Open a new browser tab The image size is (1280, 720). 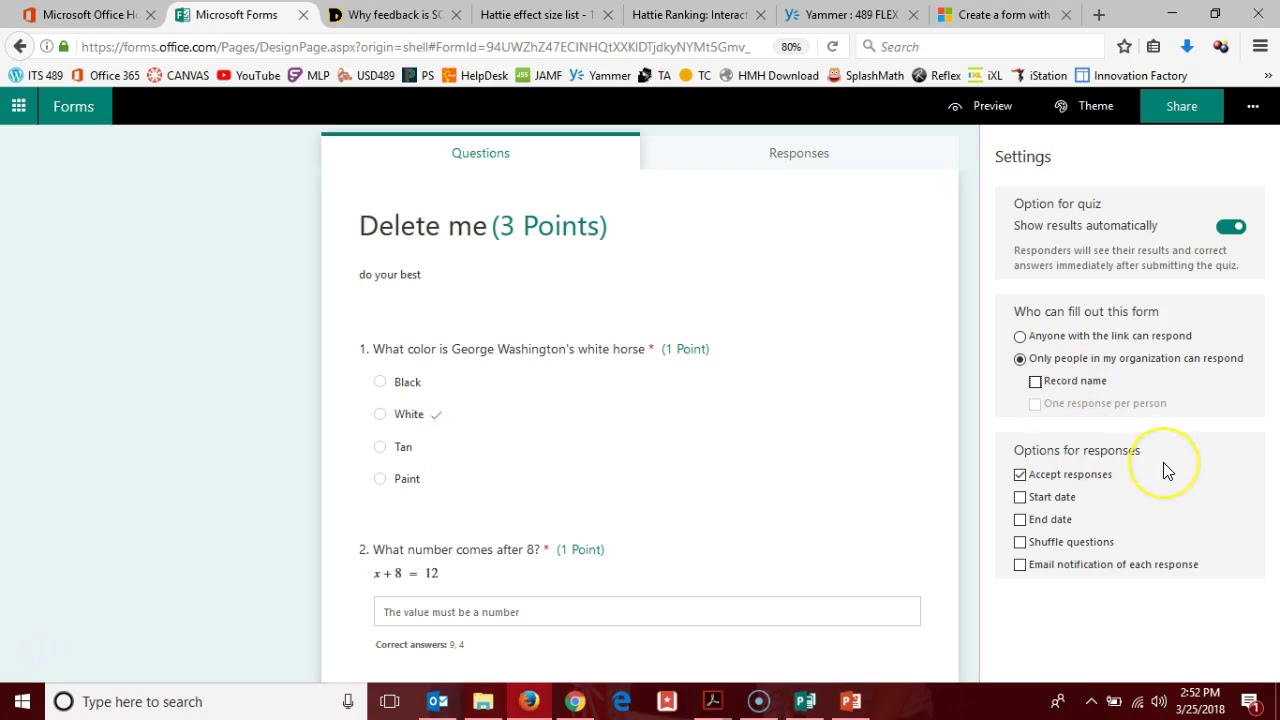point(1099,15)
